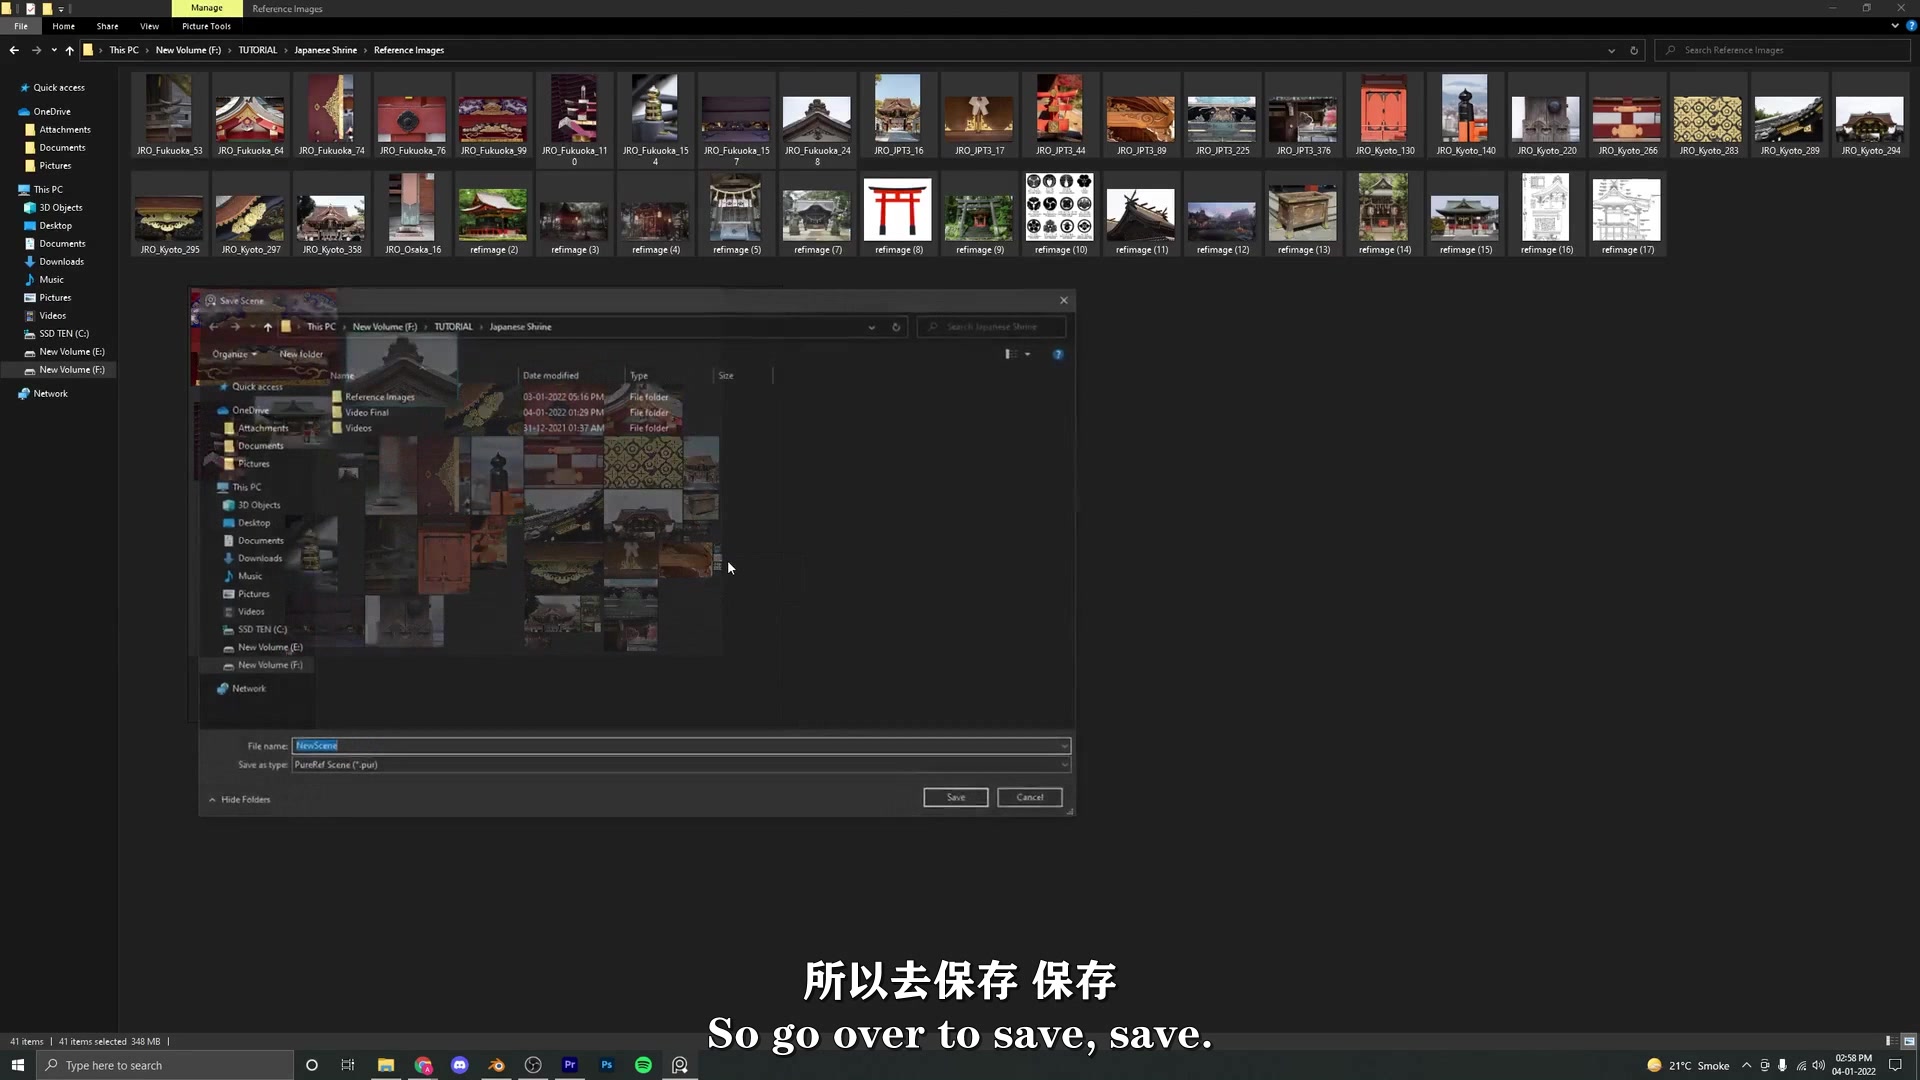Screen dimensions: 1920x1080
Task: Click the Save as type dropdown in Save dialog
Action: [x=678, y=765]
